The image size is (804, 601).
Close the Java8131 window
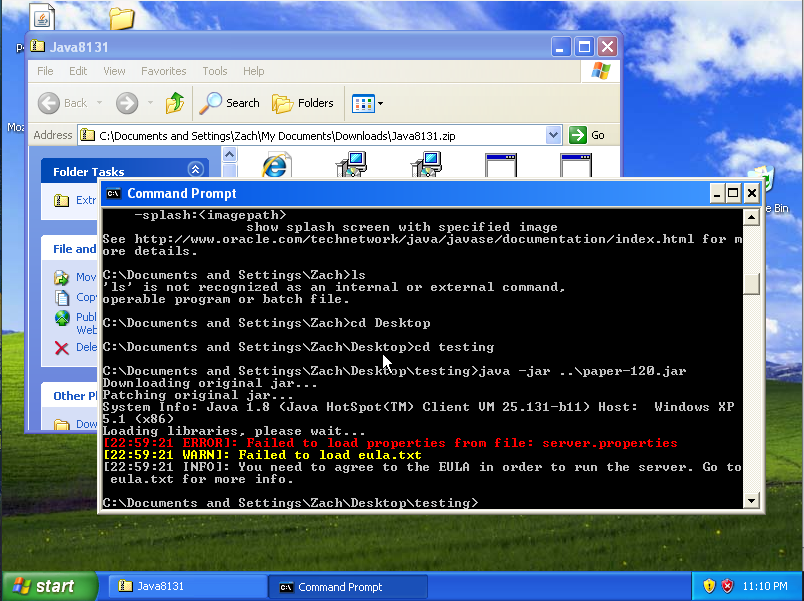(x=608, y=47)
